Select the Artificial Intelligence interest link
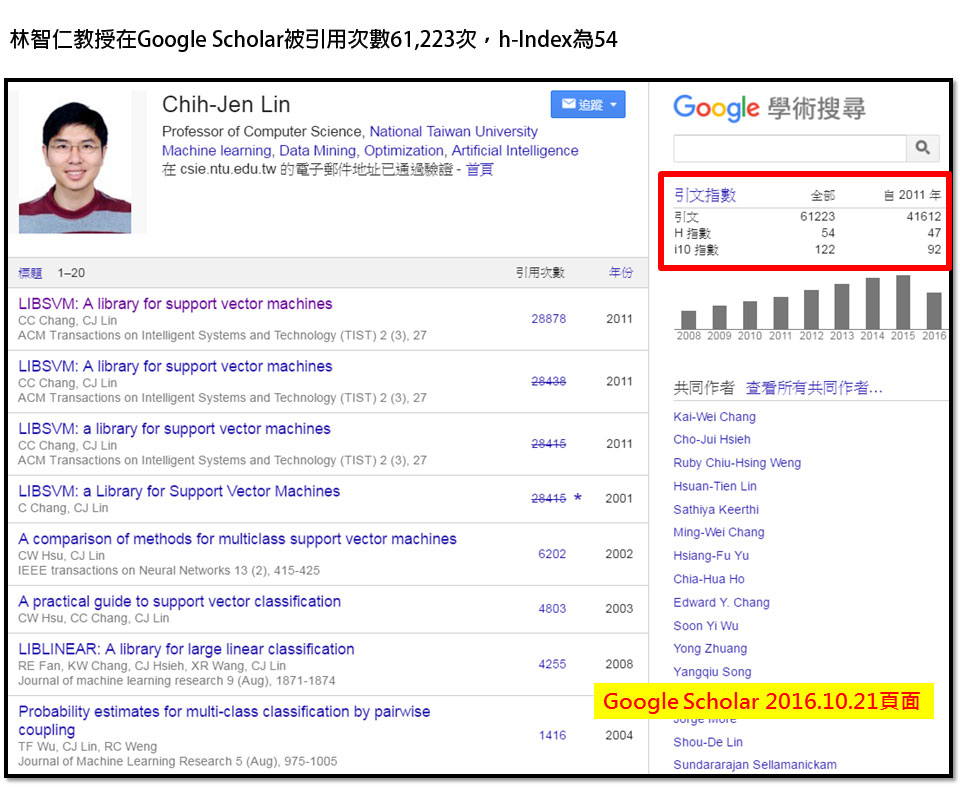 point(515,151)
